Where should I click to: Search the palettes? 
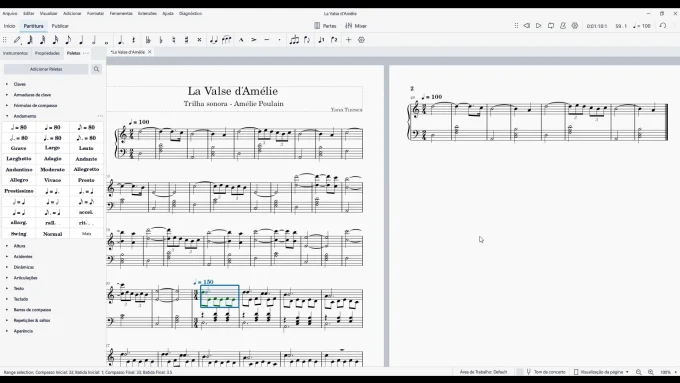96,69
